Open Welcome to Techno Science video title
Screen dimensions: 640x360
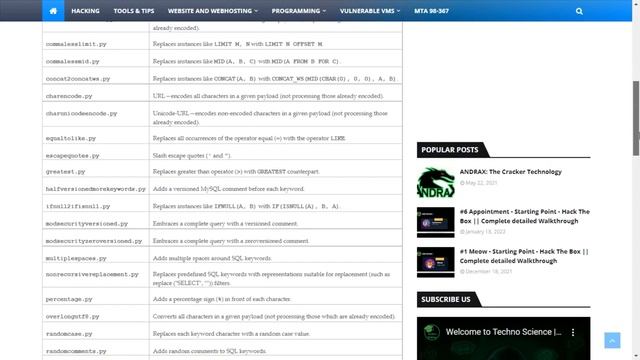tap(503, 332)
